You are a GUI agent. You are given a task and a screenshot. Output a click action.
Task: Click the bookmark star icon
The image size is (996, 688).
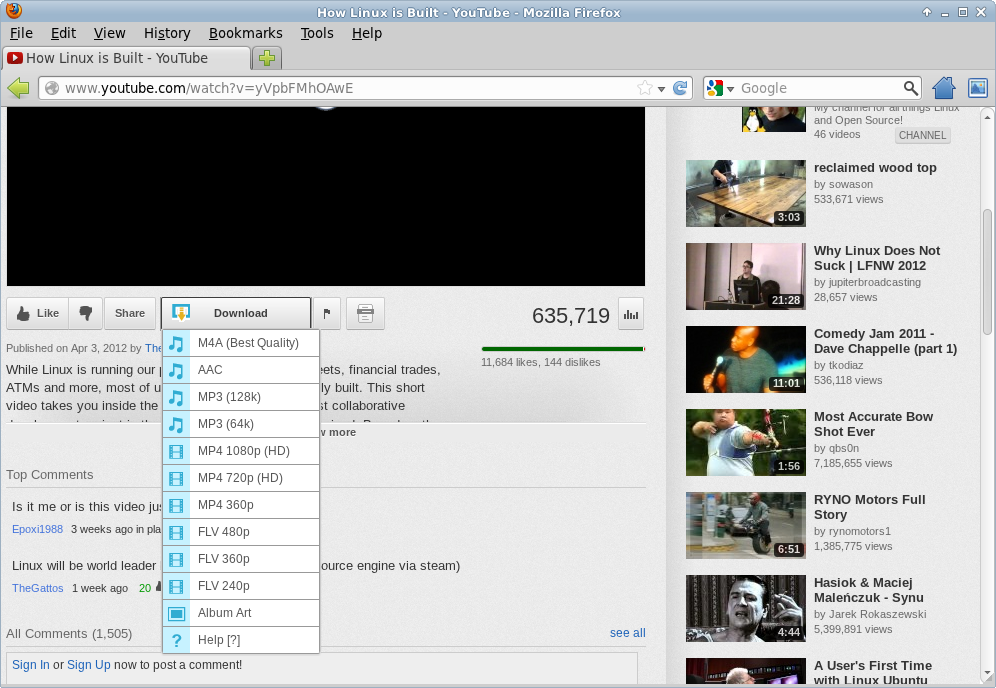(645, 88)
